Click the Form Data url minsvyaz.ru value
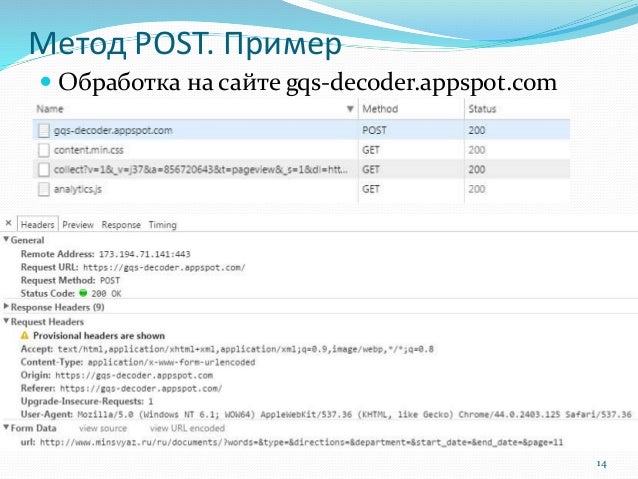The width and height of the screenshot is (638, 479). coord(302,442)
